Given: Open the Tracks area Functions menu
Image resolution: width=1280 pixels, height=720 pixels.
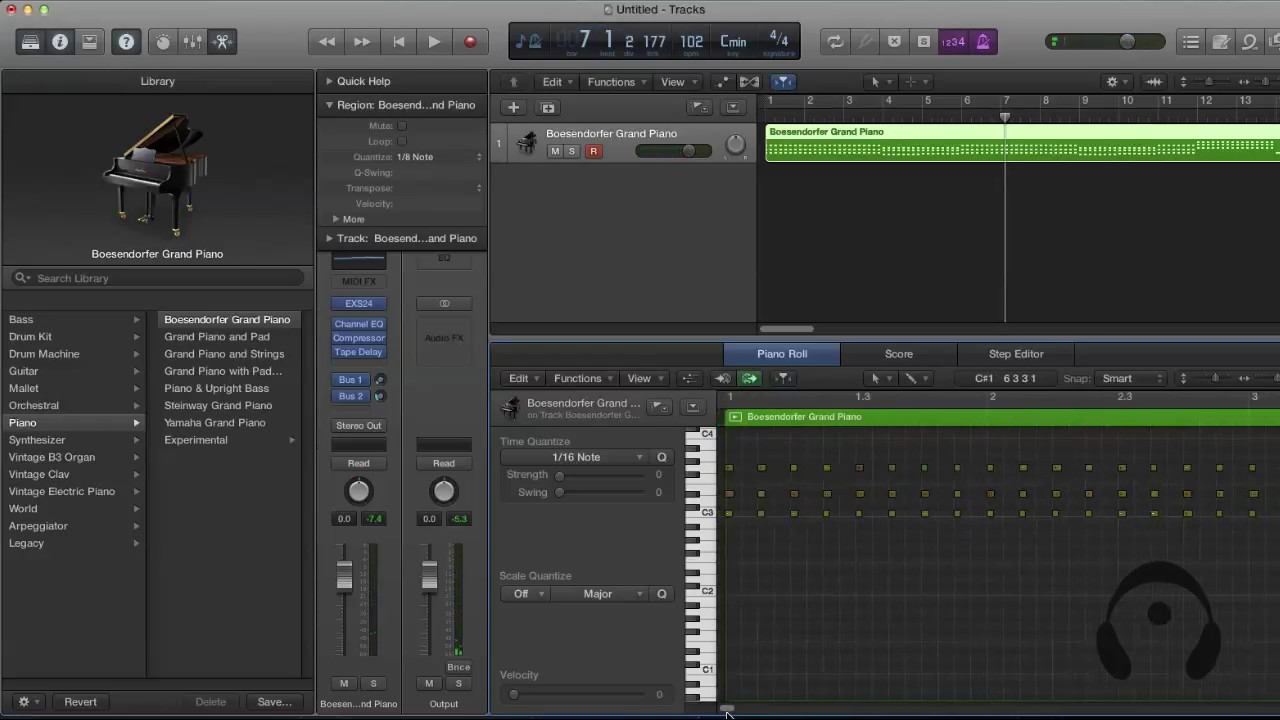Looking at the screenshot, I should pos(616,82).
